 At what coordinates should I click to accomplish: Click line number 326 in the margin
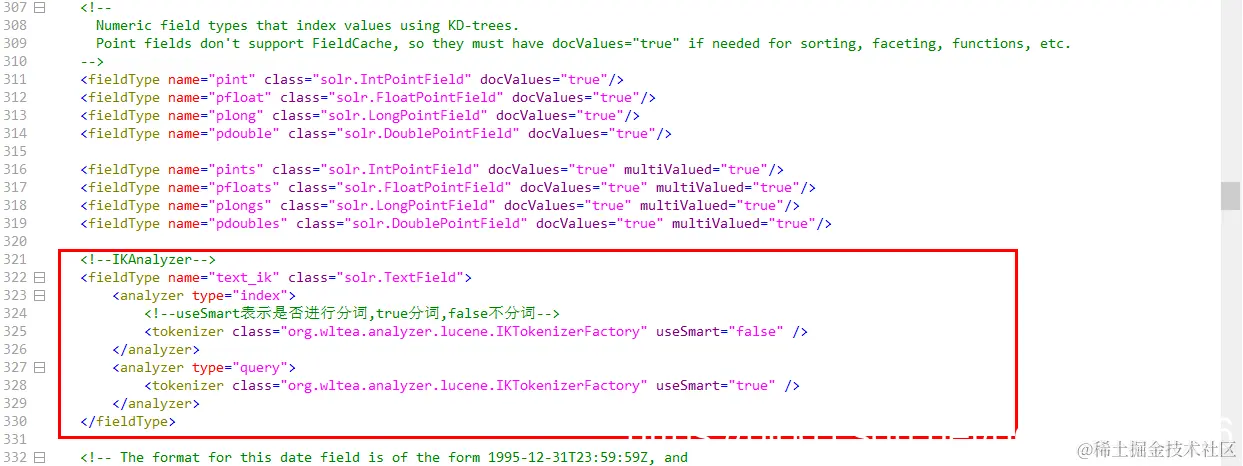click(15, 349)
